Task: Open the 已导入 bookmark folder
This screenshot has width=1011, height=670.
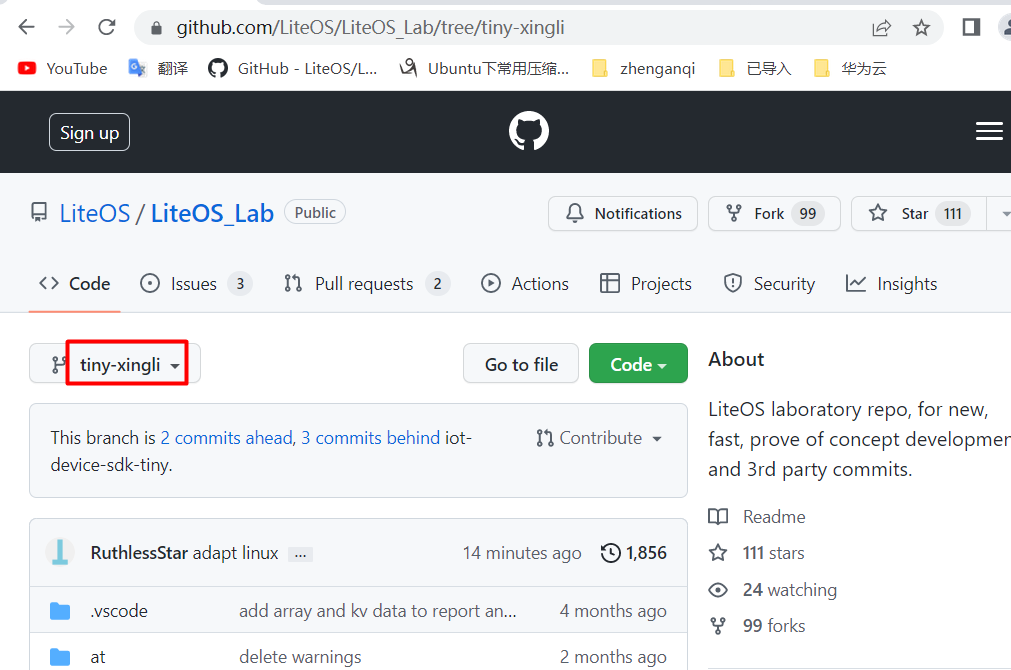Action: (755, 68)
